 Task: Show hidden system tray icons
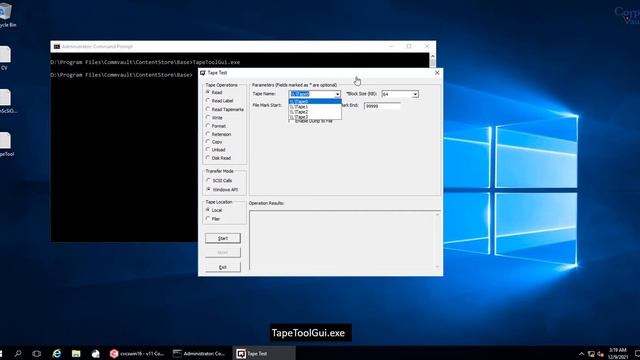582,353
